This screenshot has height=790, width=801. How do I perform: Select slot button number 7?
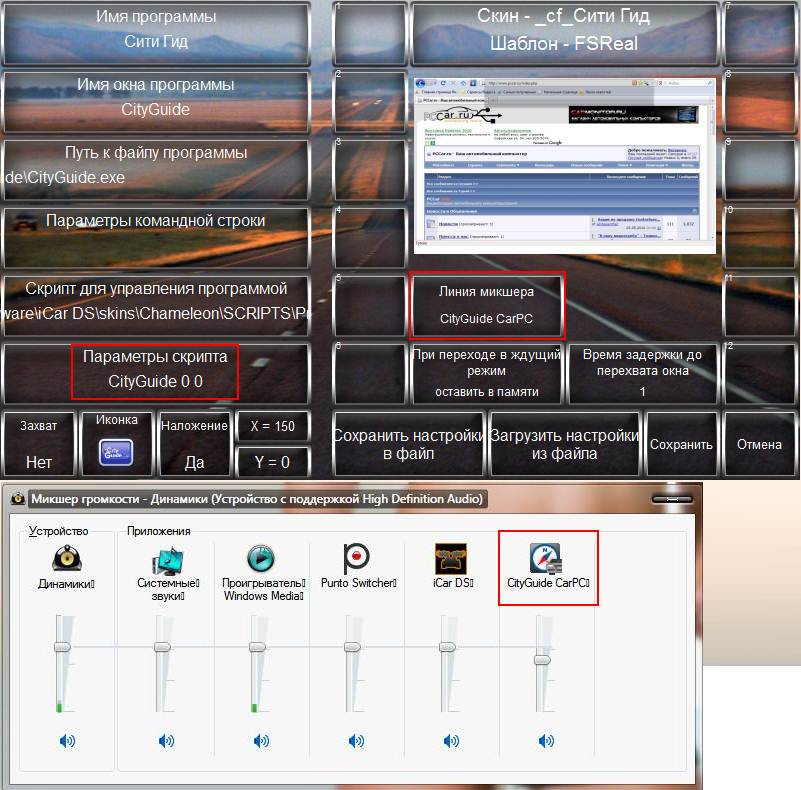click(x=759, y=34)
